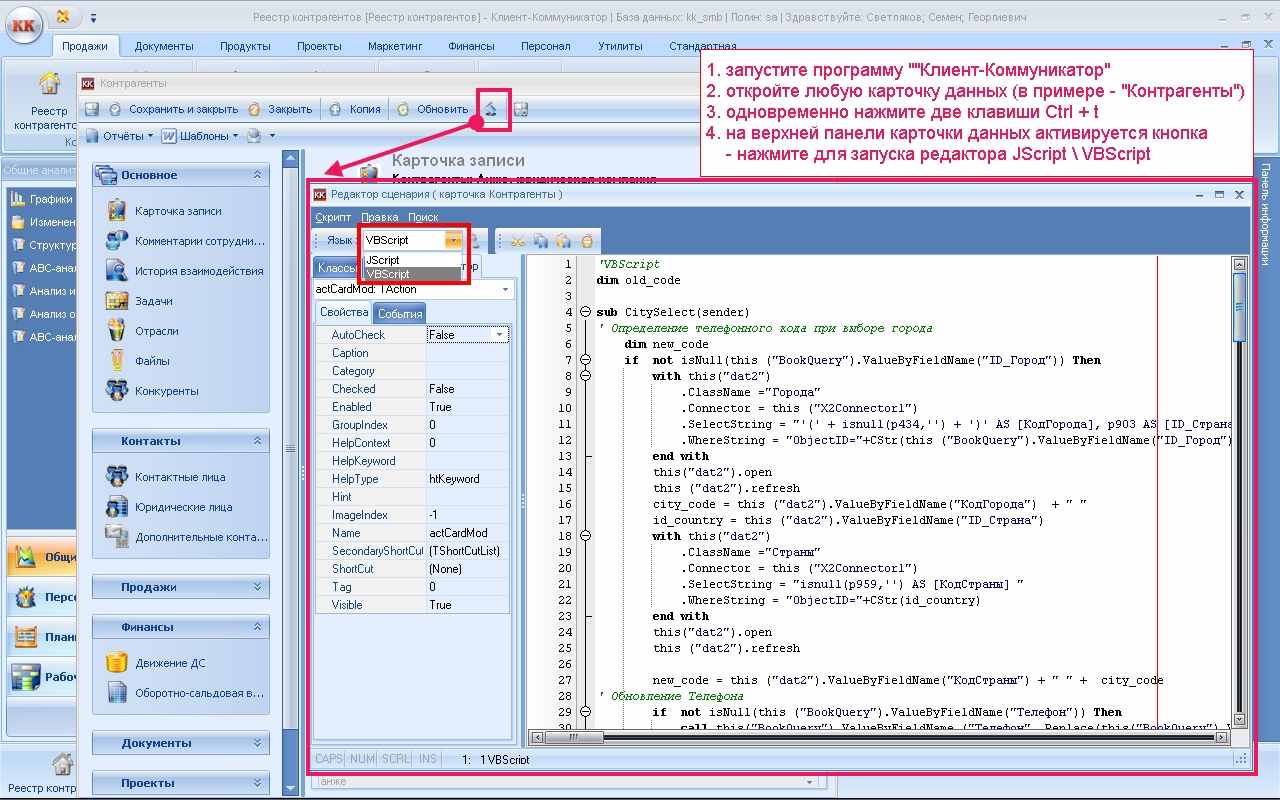Open the Шаблоны dropdown menu

200,136
